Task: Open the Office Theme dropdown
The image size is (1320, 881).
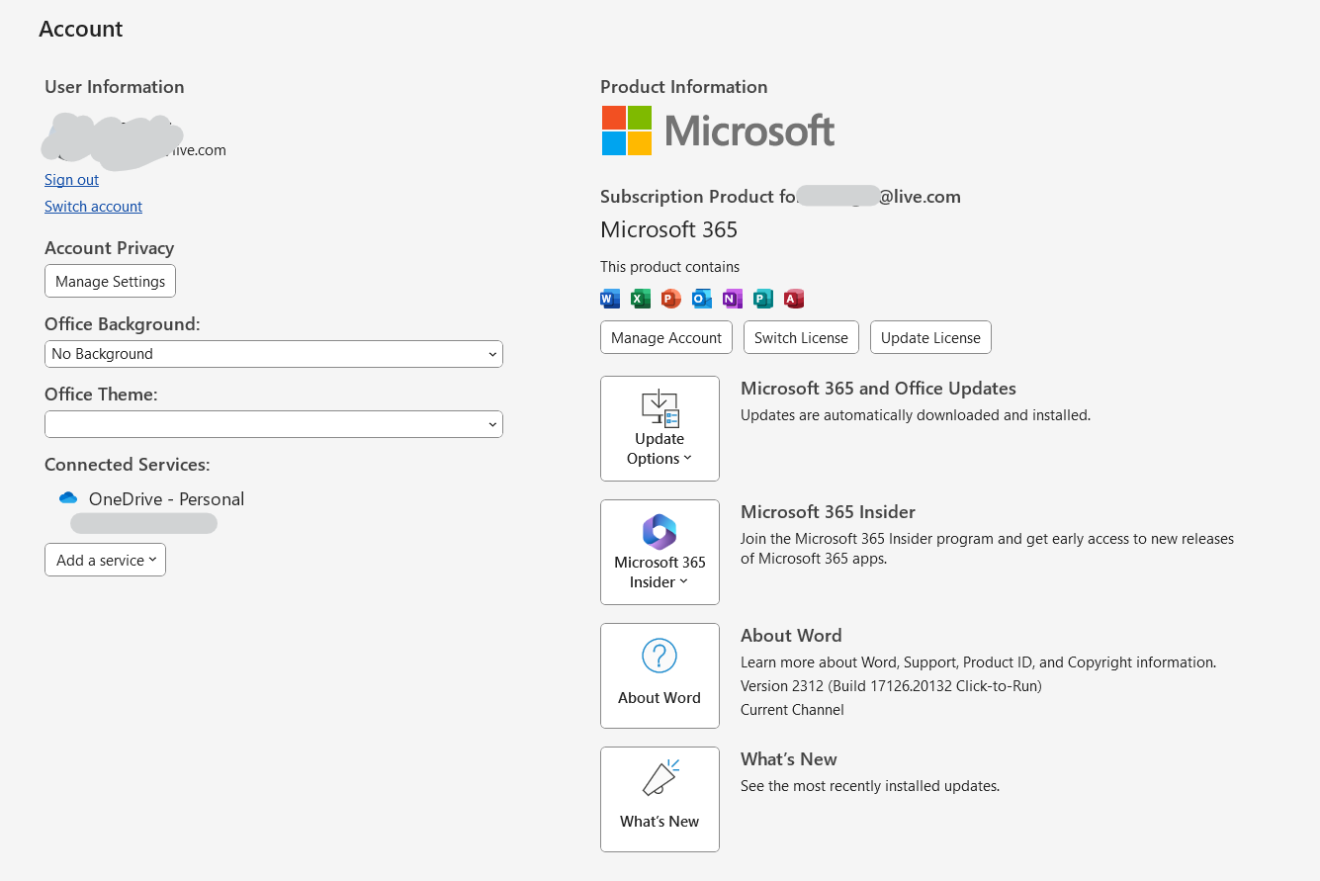Action: tap(273, 424)
